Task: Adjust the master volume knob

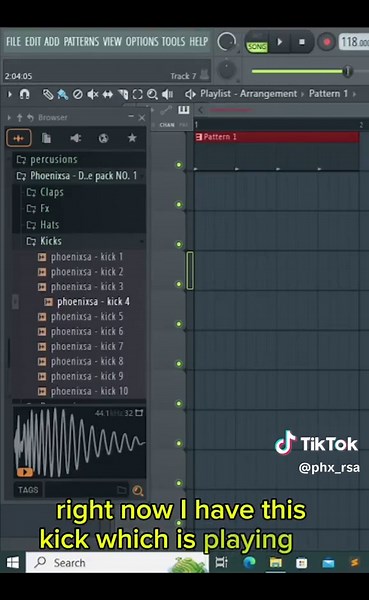Action: (x=227, y=42)
